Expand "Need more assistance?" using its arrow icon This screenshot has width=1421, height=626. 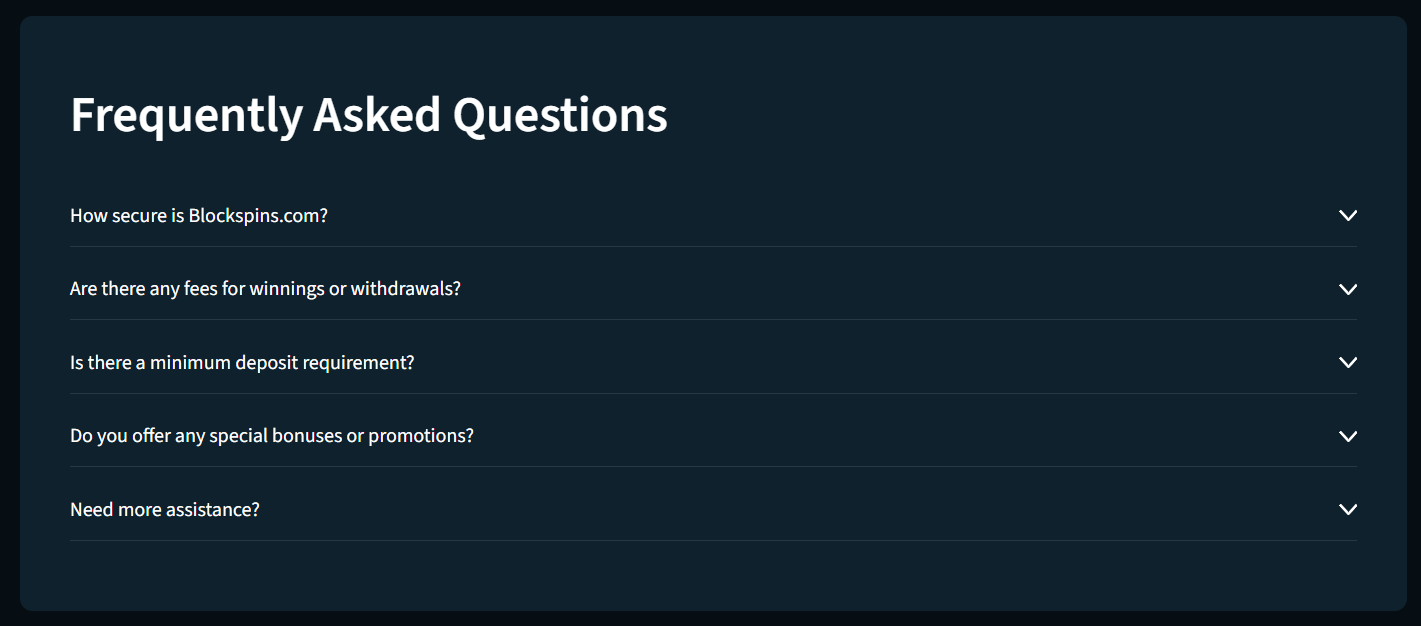1347,509
